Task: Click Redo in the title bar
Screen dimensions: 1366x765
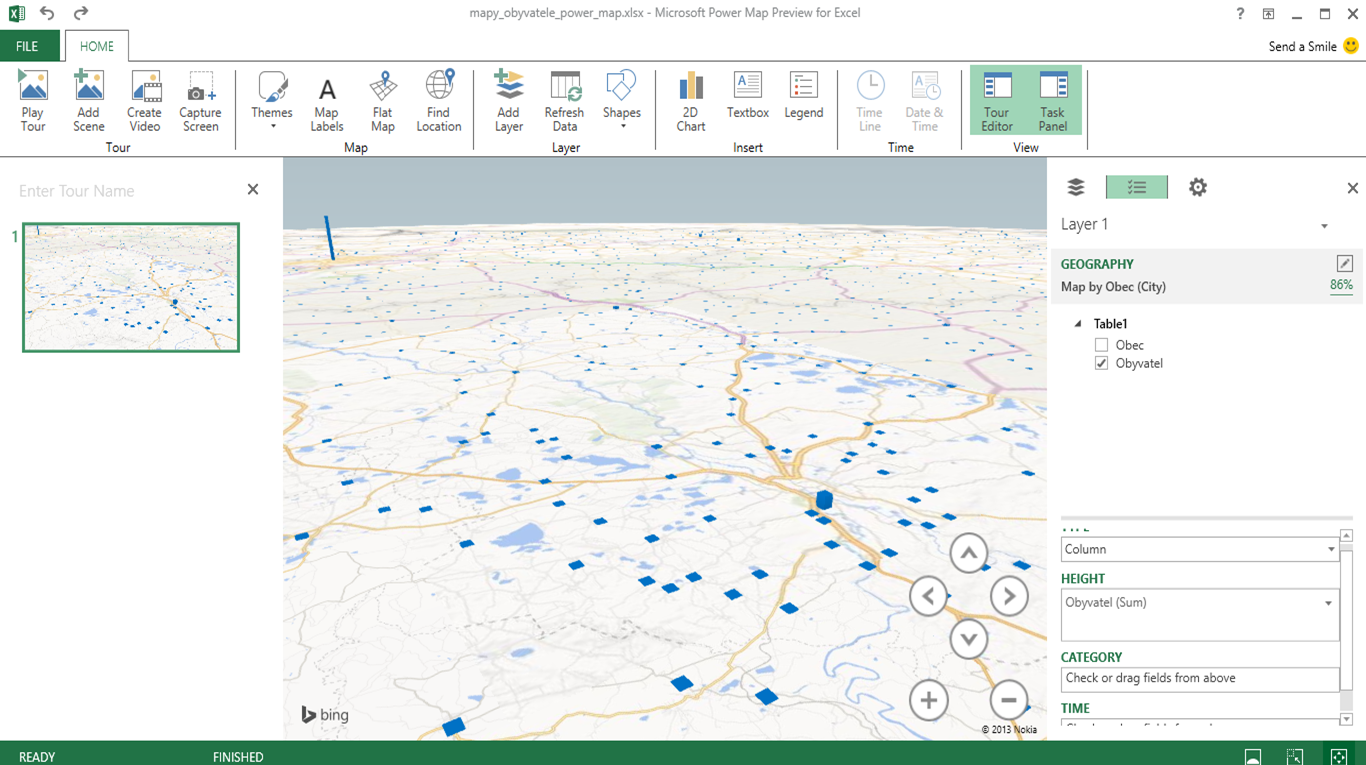Action: (81, 13)
